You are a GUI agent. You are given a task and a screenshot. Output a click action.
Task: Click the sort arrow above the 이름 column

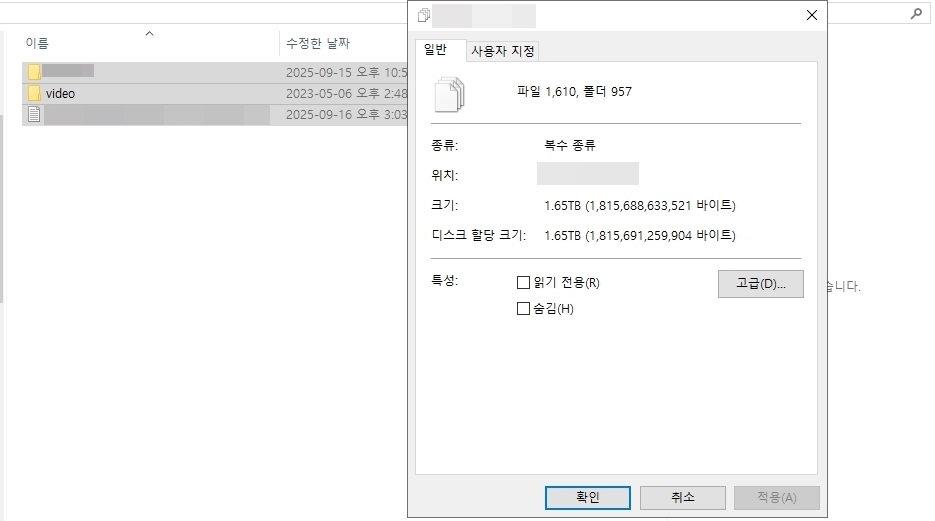pos(150,33)
